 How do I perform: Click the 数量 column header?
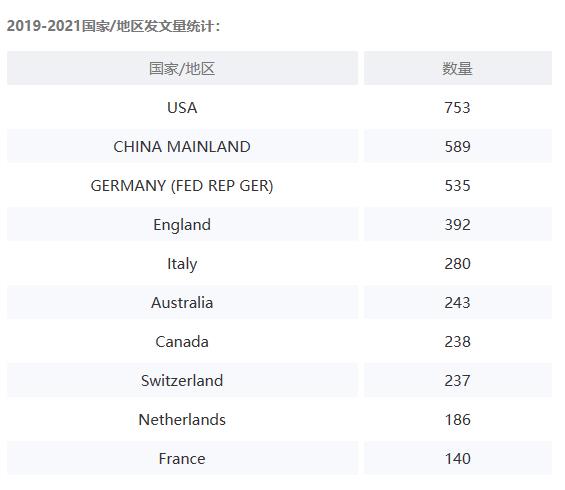[458, 68]
